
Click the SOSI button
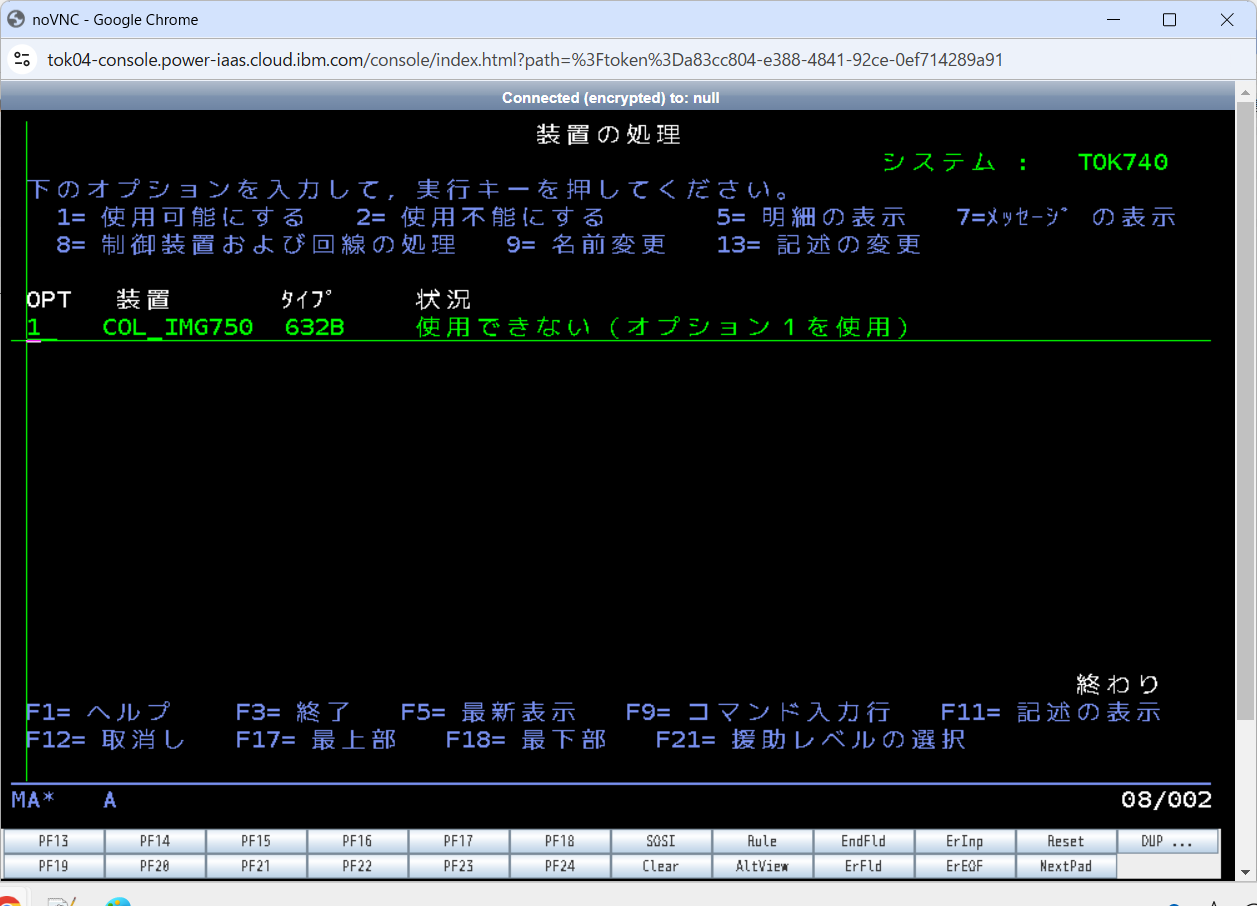661,841
